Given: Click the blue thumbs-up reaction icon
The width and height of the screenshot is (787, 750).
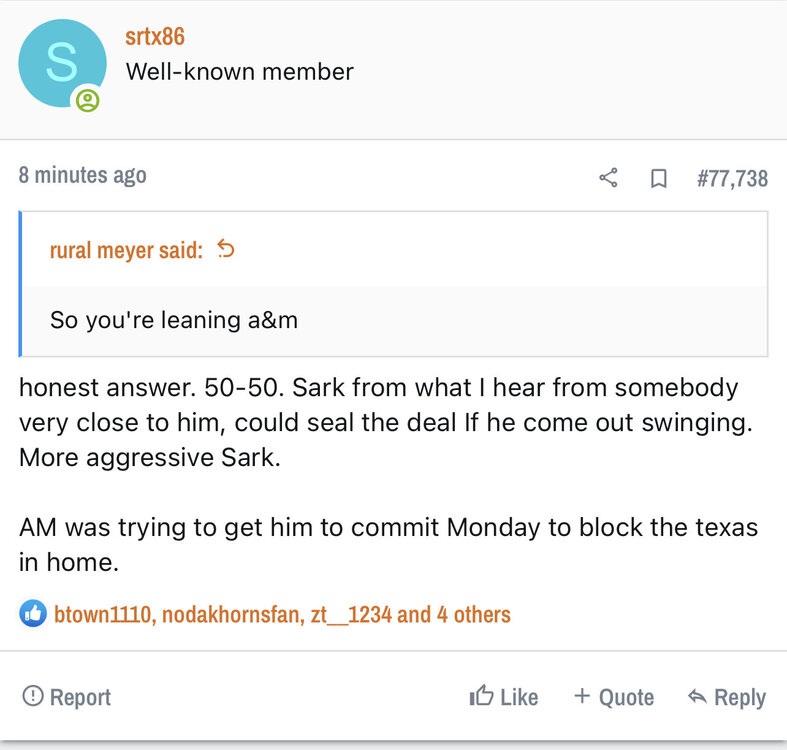Looking at the screenshot, I should (33, 613).
